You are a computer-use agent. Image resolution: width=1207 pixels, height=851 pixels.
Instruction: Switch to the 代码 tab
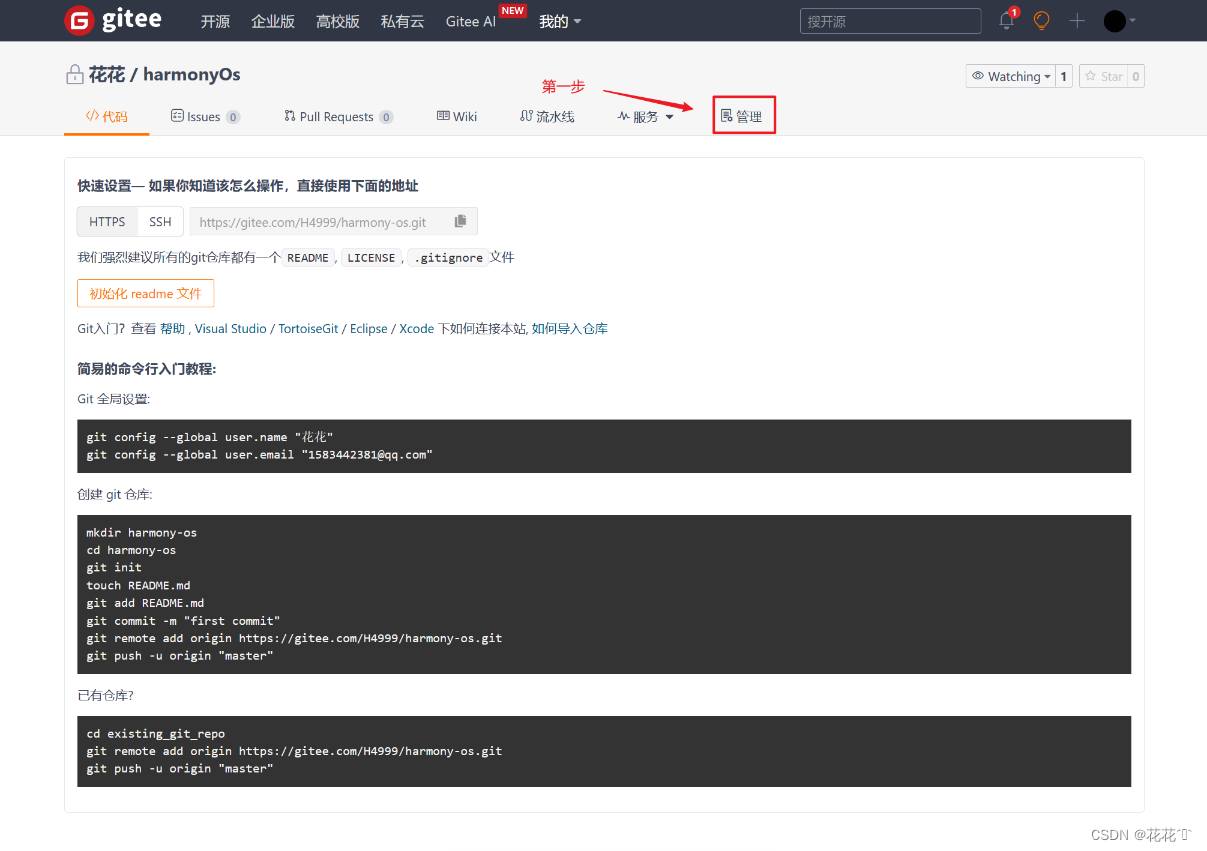click(107, 116)
